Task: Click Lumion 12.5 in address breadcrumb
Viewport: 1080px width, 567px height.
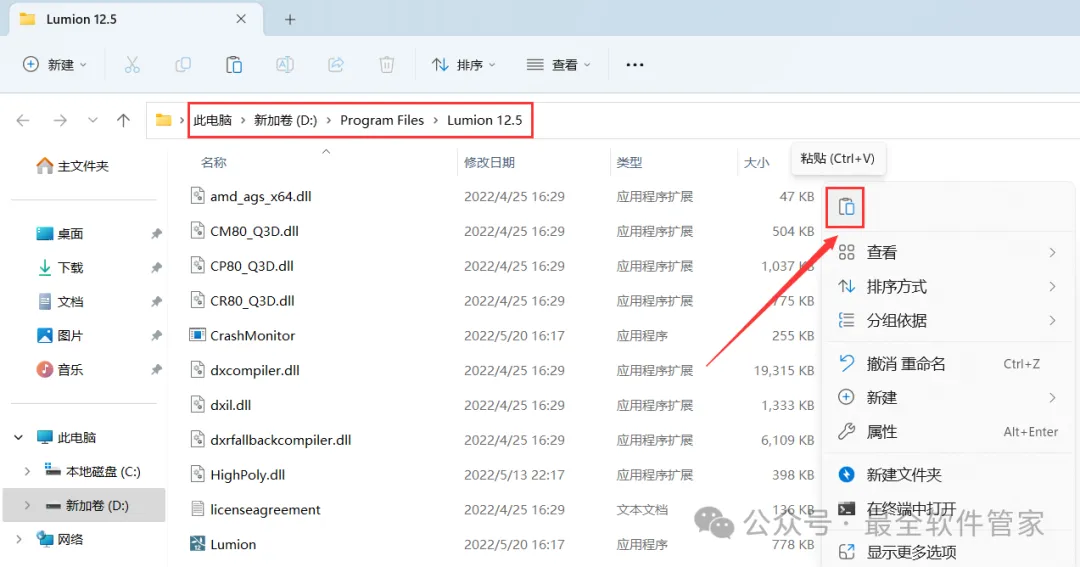Action: point(485,121)
